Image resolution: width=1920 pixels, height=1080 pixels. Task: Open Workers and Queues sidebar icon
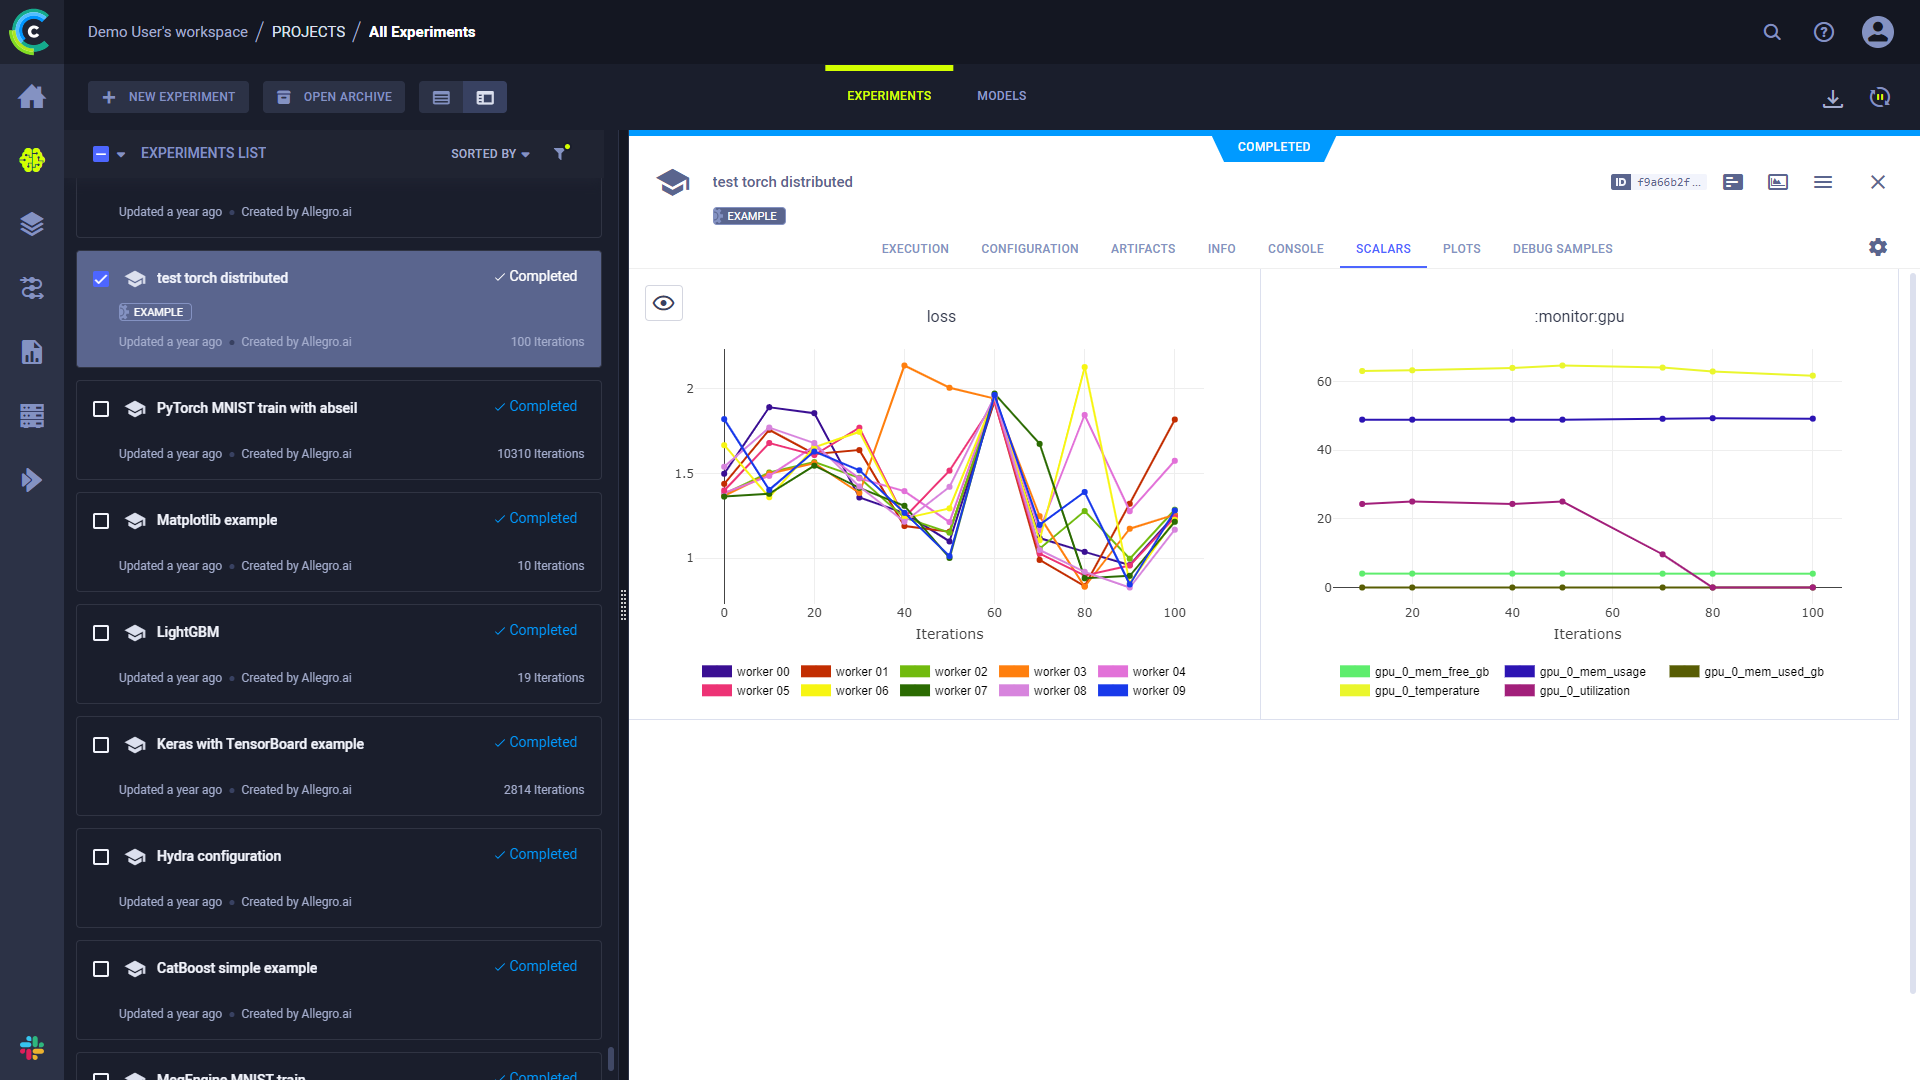point(32,416)
